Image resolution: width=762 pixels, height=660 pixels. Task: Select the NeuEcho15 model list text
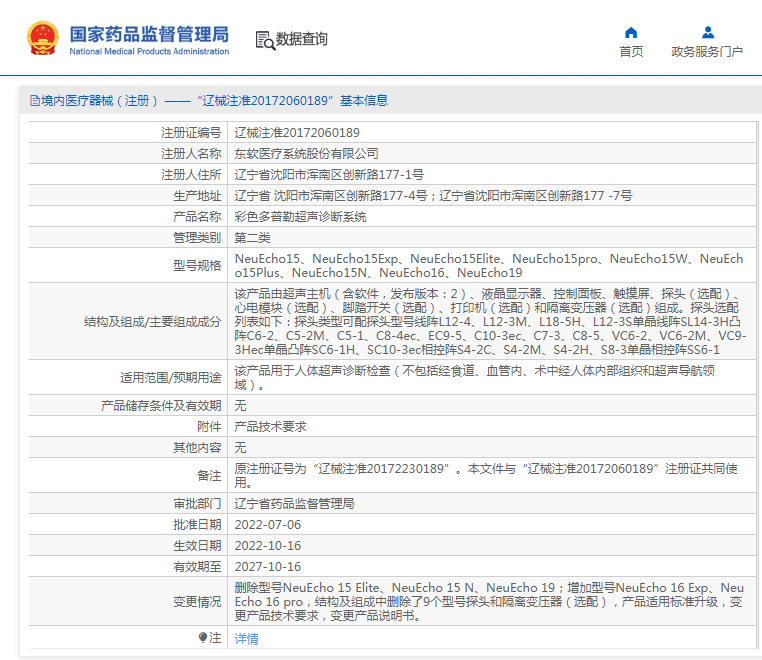pyautogui.click(x=489, y=265)
